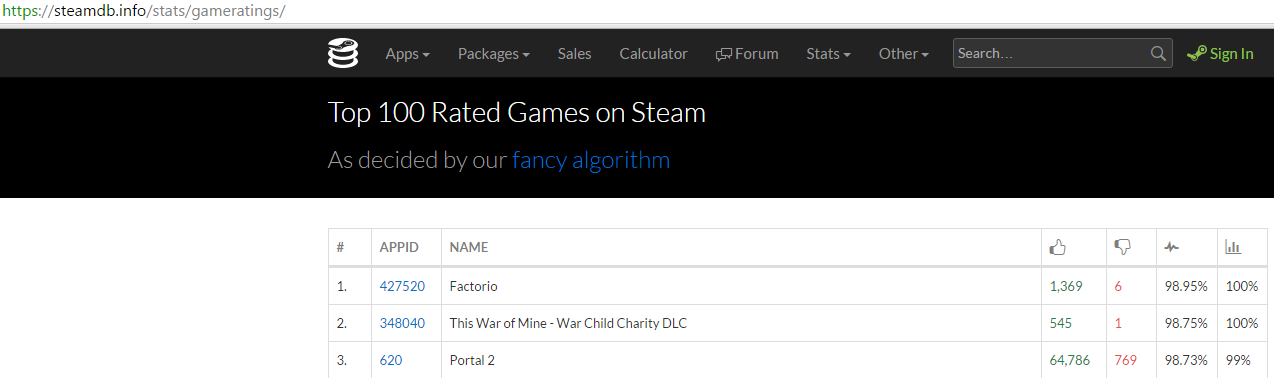The width and height of the screenshot is (1274, 378).
Task: Click the browser address bar URL
Action: click(x=143, y=11)
